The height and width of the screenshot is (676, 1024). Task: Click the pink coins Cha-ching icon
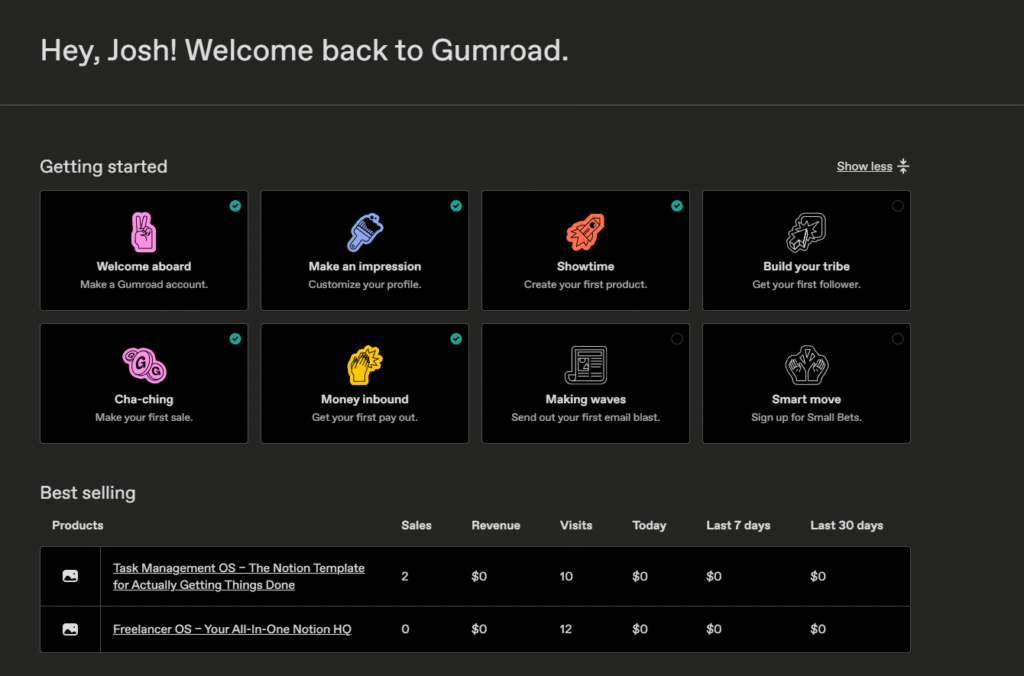[x=144, y=364]
